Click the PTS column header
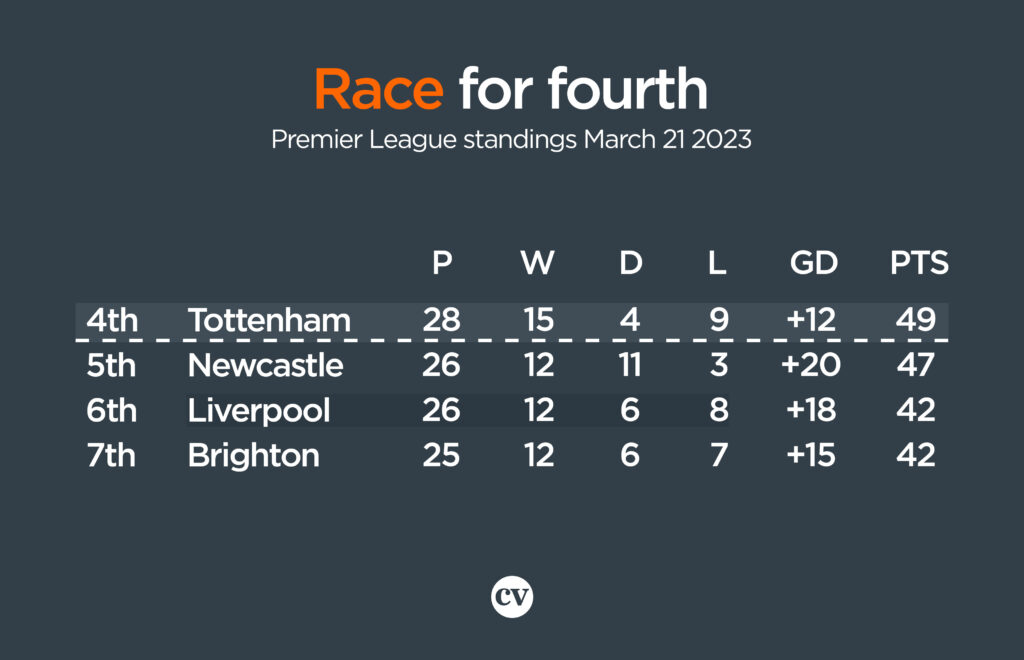 (x=919, y=262)
